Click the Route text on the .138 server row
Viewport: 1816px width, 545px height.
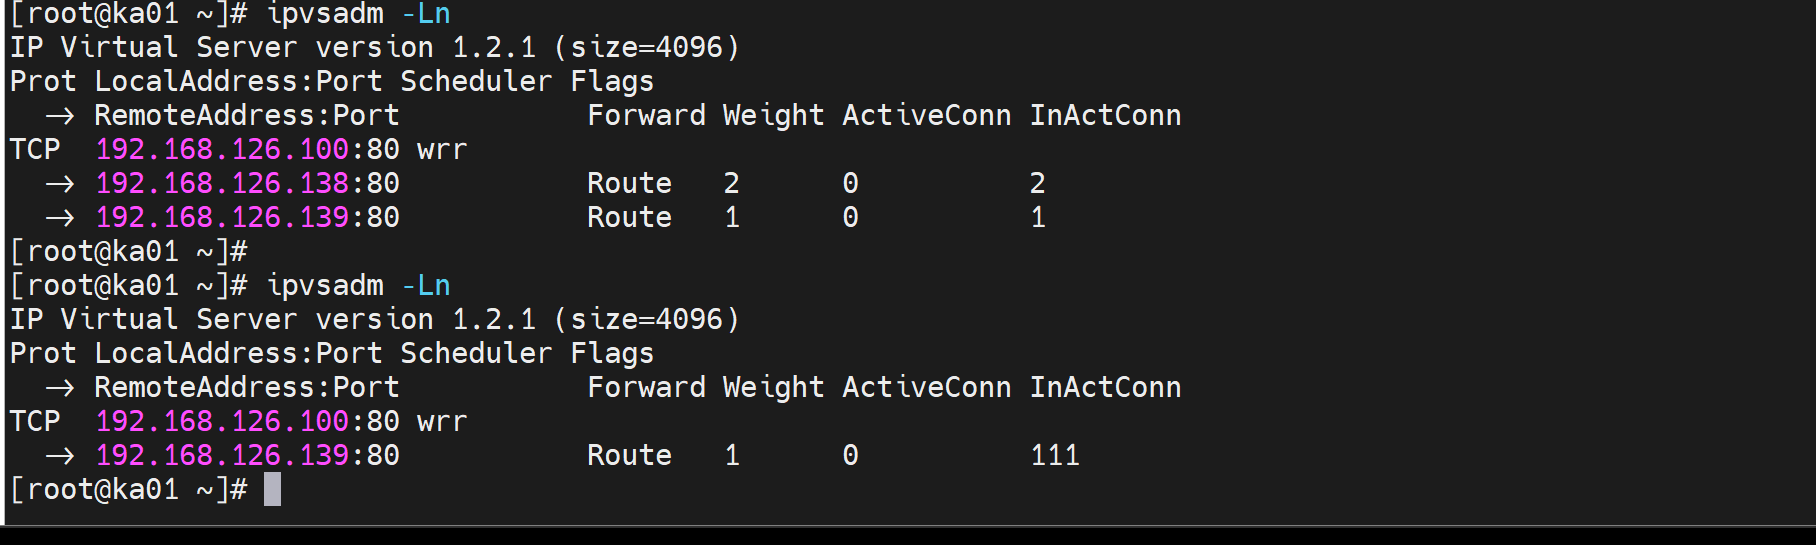click(629, 184)
